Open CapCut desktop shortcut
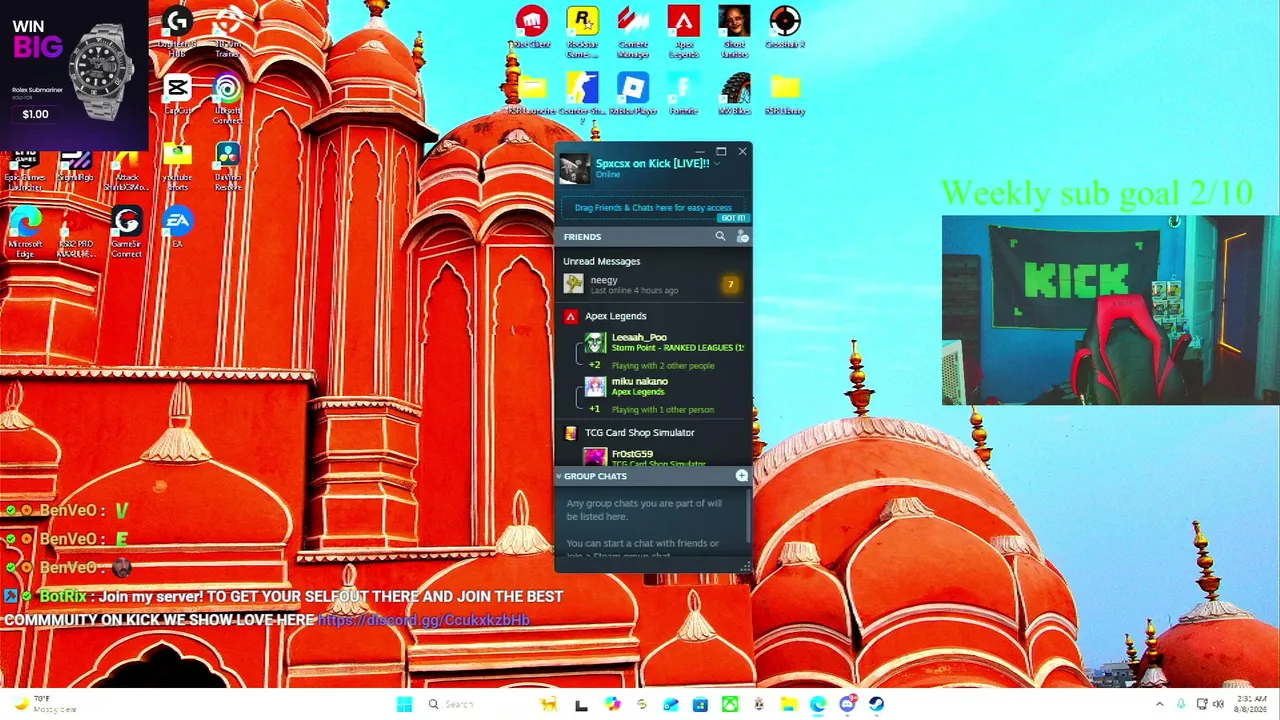The width and height of the screenshot is (1280, 720). 177,93
